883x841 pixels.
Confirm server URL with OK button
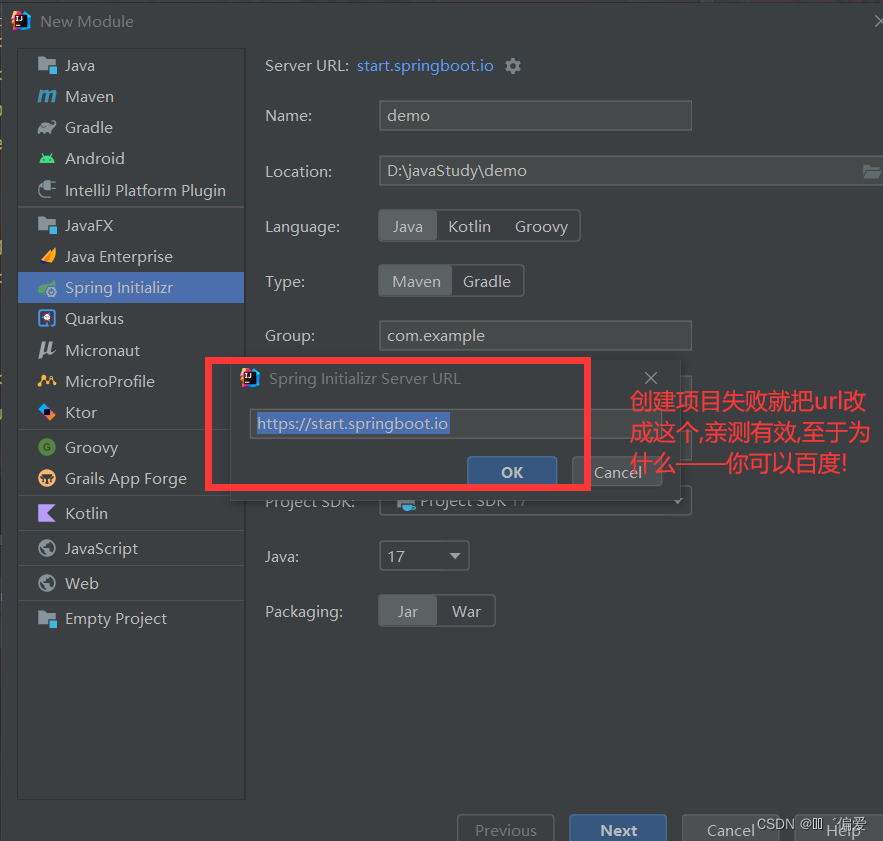512,472
